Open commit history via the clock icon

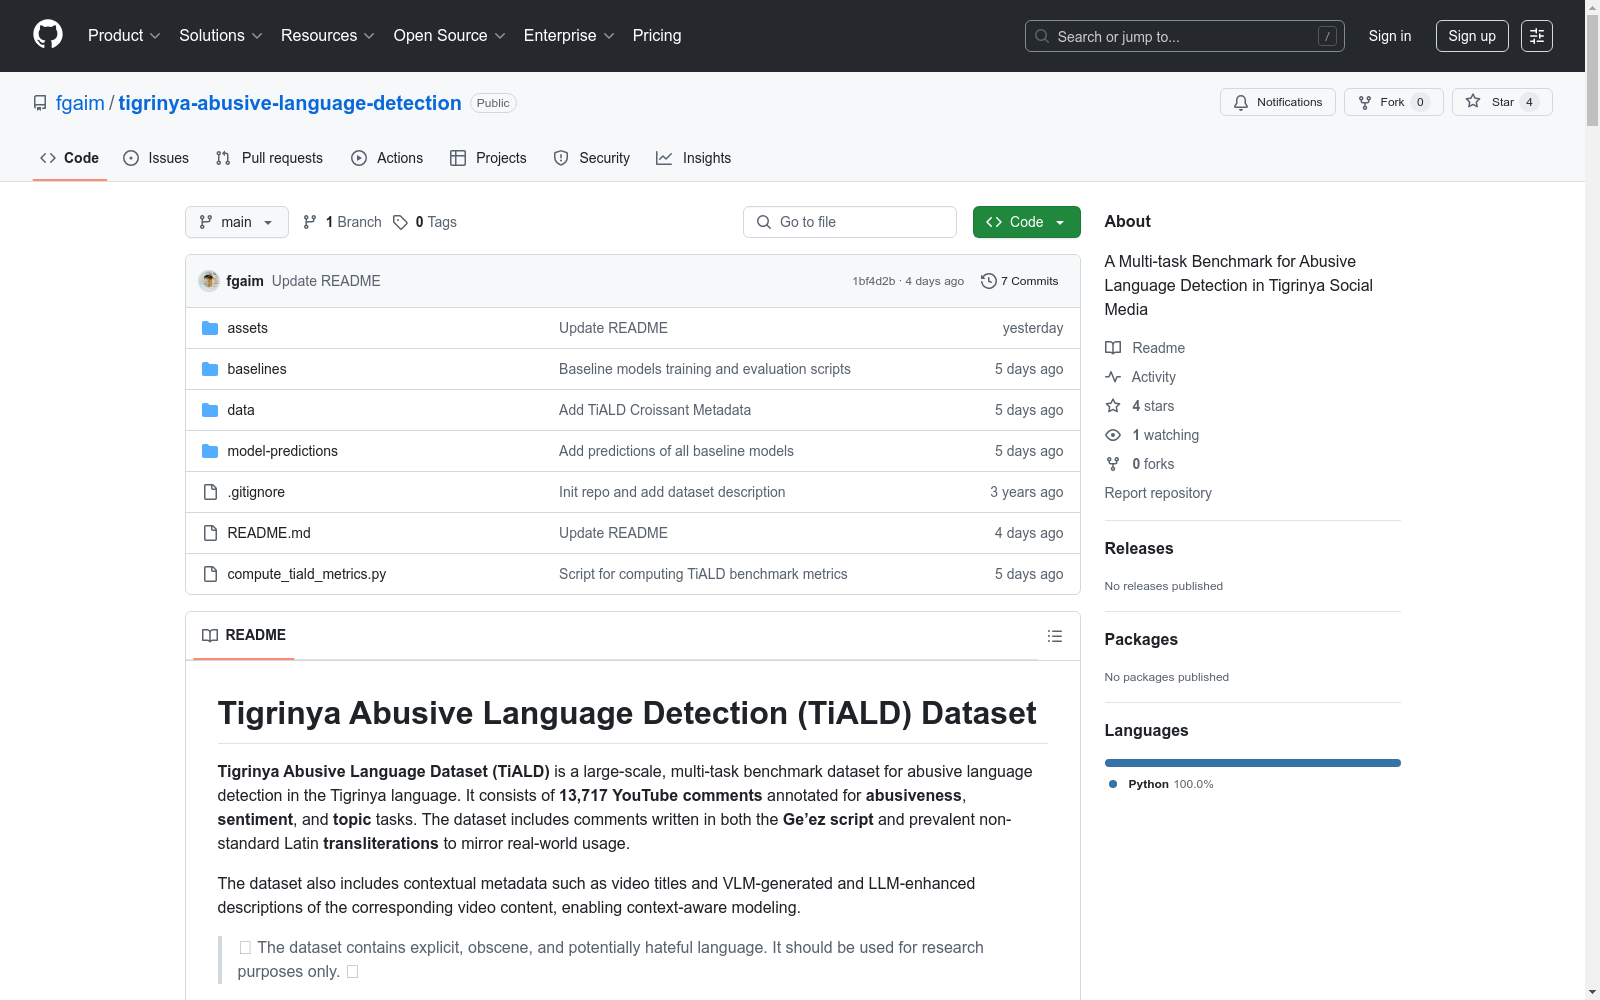989,281
